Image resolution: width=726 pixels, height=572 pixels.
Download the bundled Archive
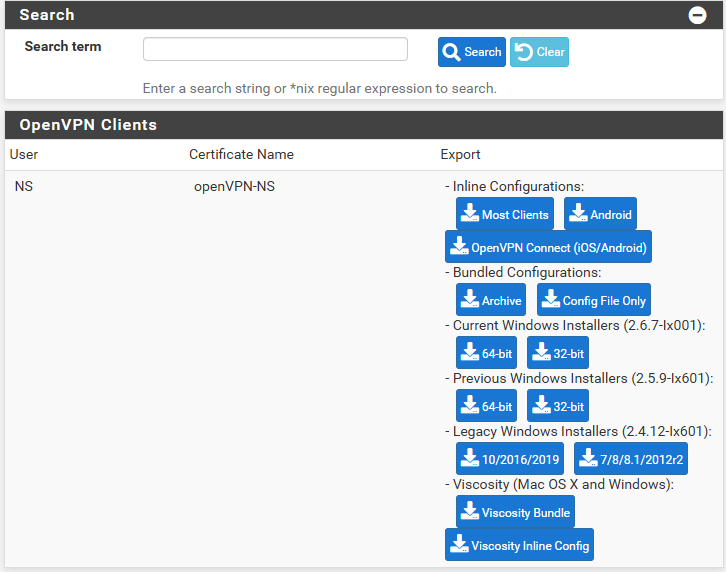491,300
